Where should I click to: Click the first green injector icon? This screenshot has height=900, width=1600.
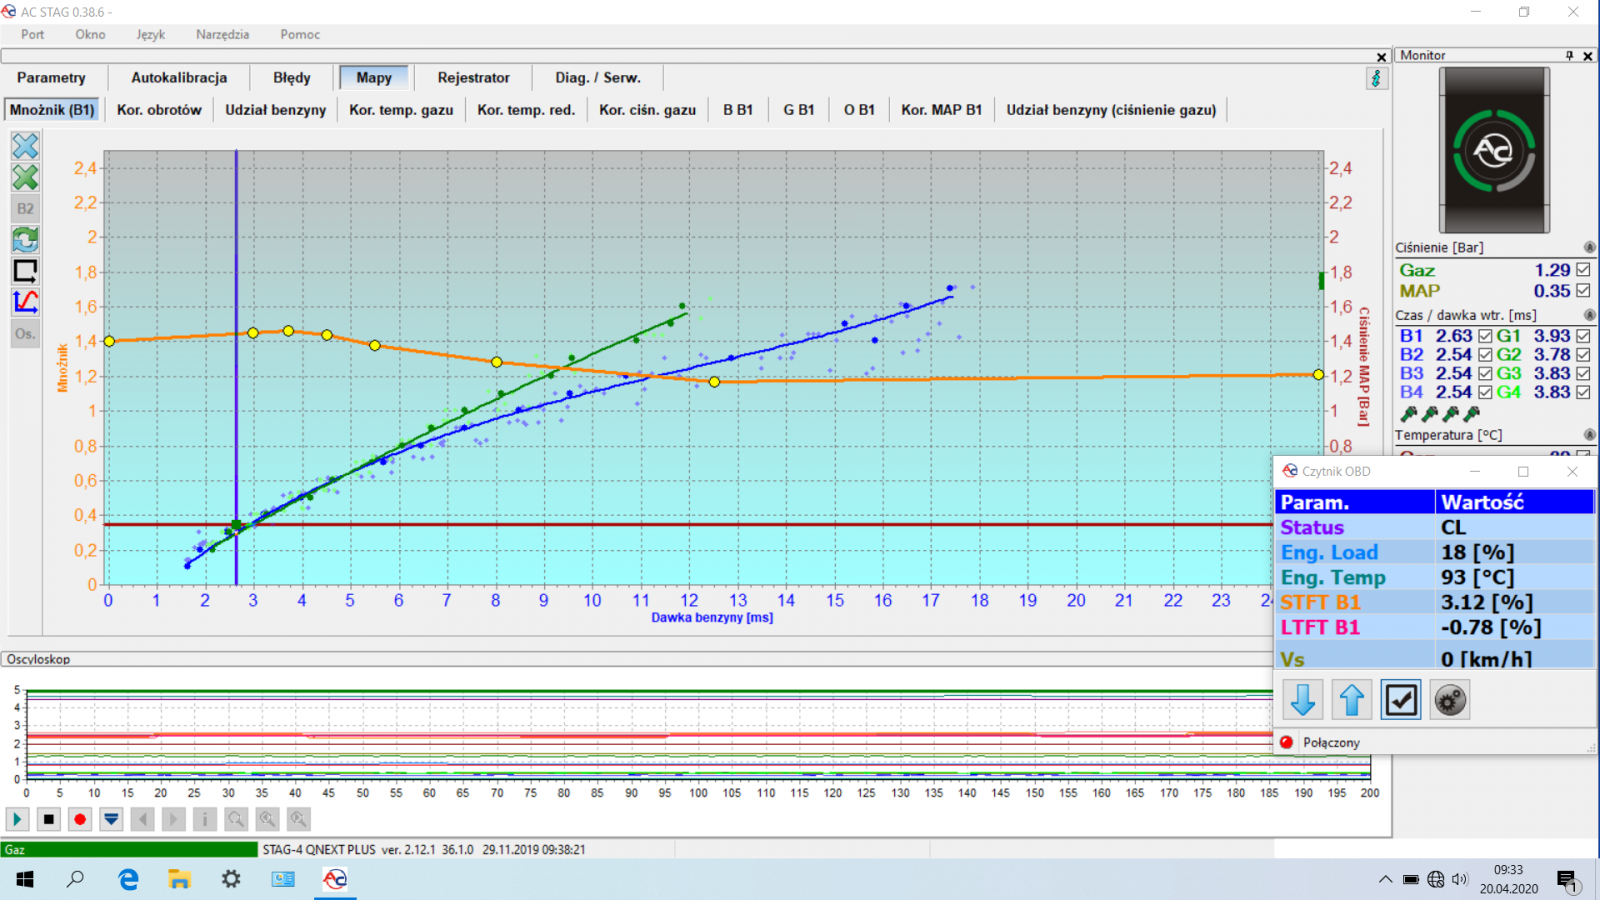(x=1409, y=413)
